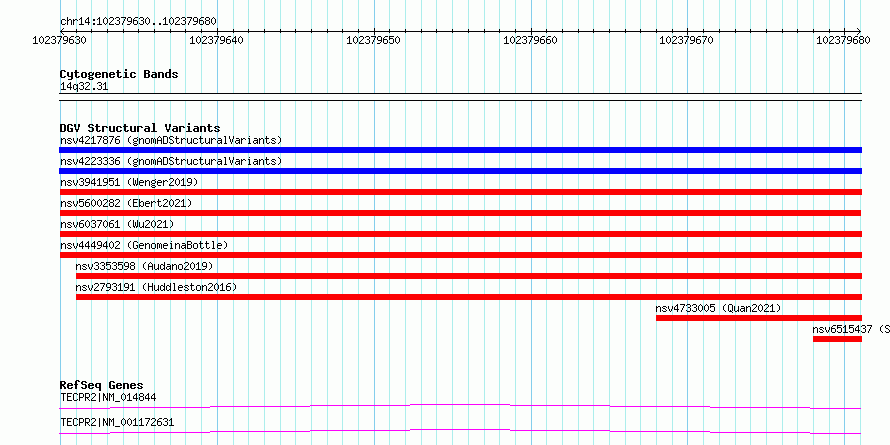The height and width of the screenshot is (445, 890).
Task: Open variant label nsv3353598 (Audano2019)
Action: point(144,266)
